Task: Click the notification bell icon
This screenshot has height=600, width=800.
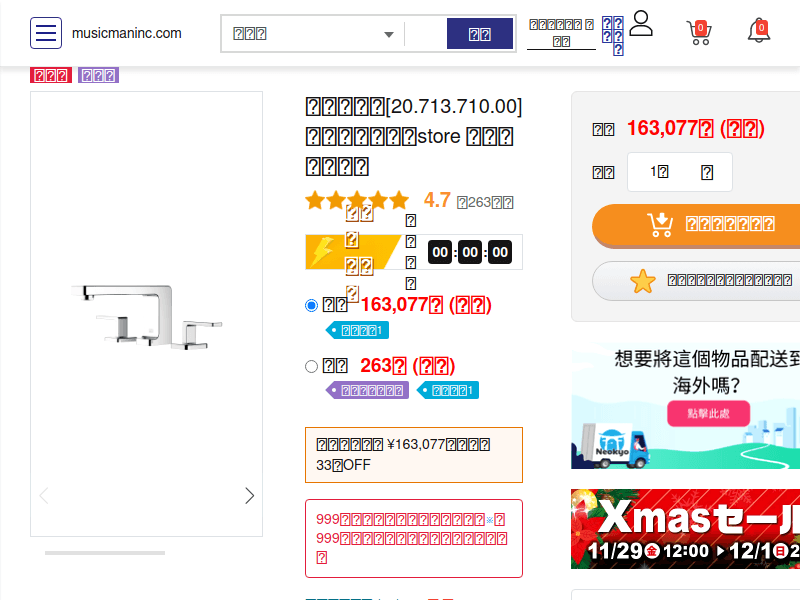Action: pyautogui.click(x=760, y=32)
